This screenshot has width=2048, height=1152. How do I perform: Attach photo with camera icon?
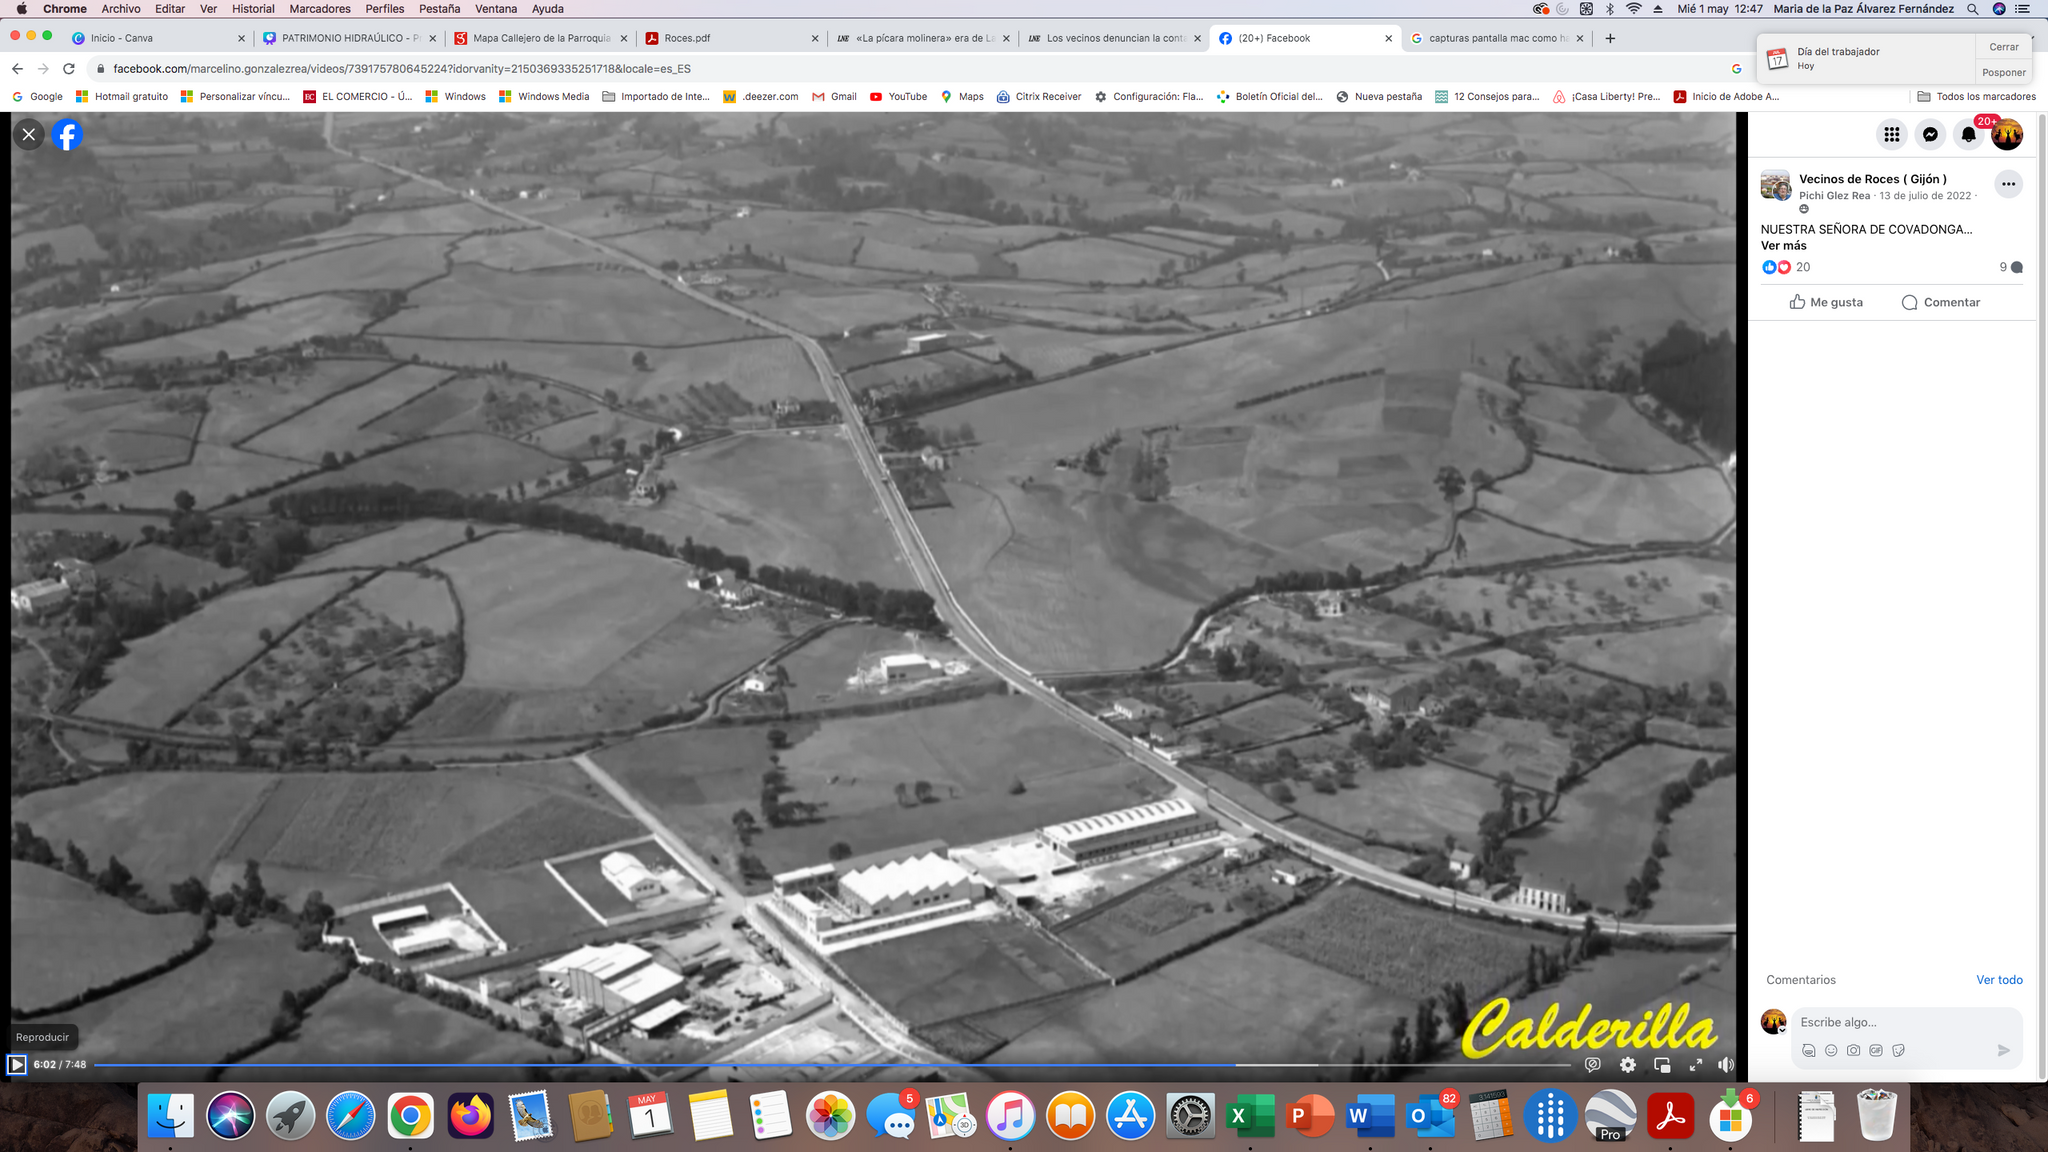[x=1854, y=1050]
